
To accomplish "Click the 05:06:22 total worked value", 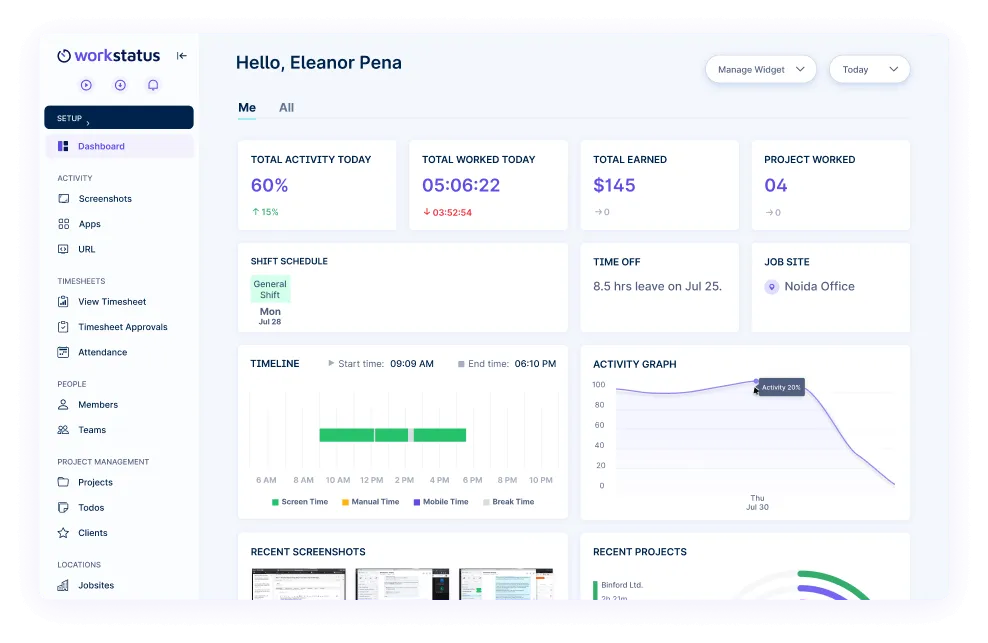I will [461, 185].
